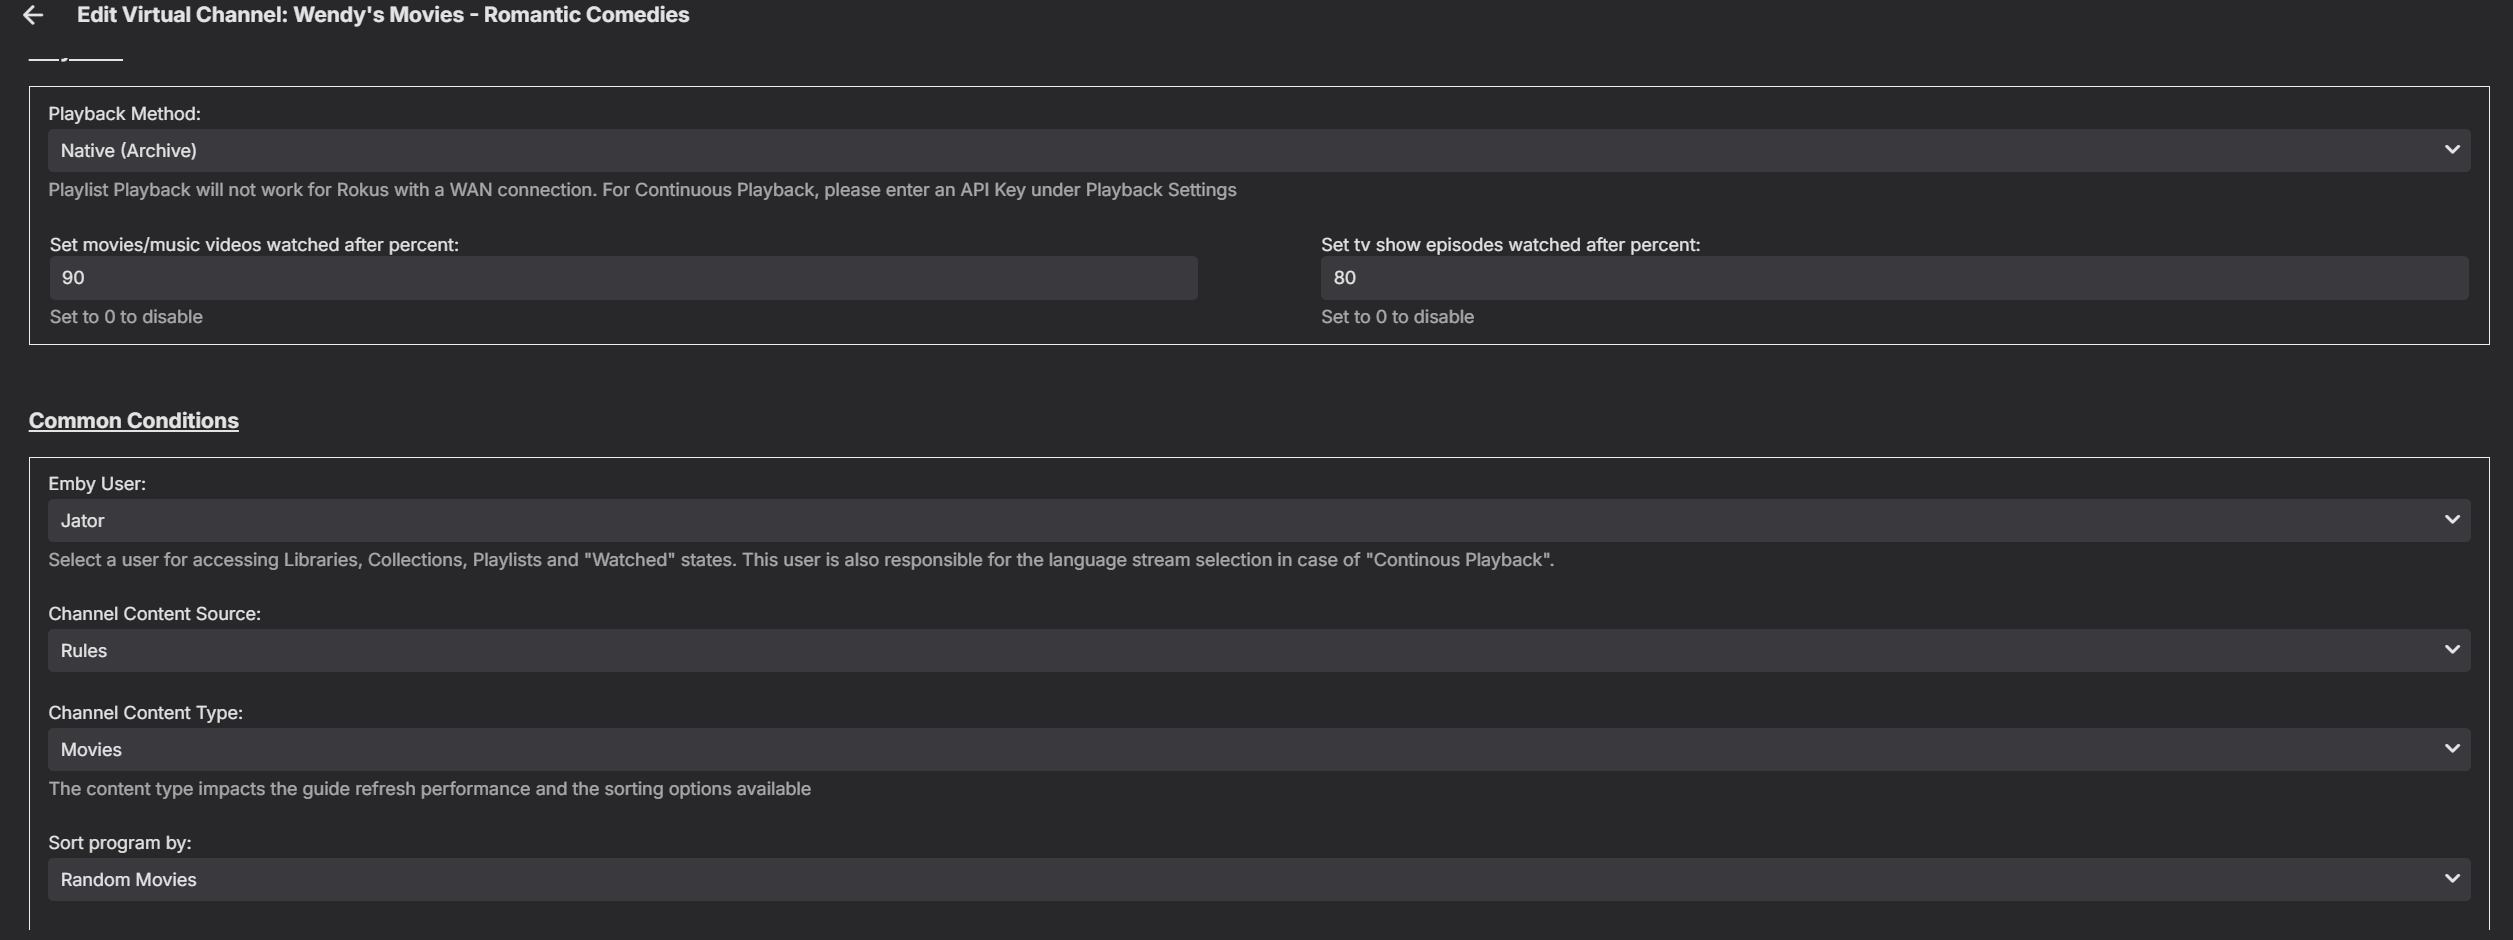Click the Channel Content Type label
Image resolution: width=2513 pixels, height=940 pixels.
coord(145,713)
